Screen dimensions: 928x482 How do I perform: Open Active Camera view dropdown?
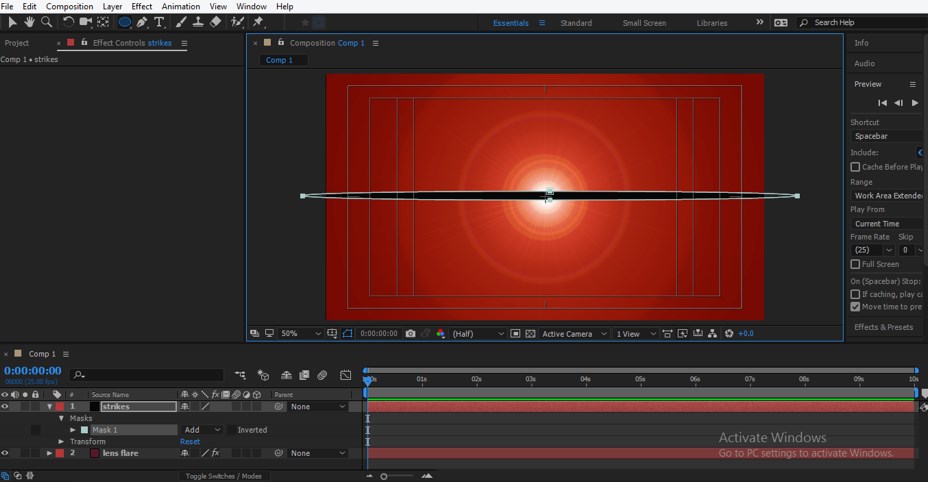tap(574, 333)
